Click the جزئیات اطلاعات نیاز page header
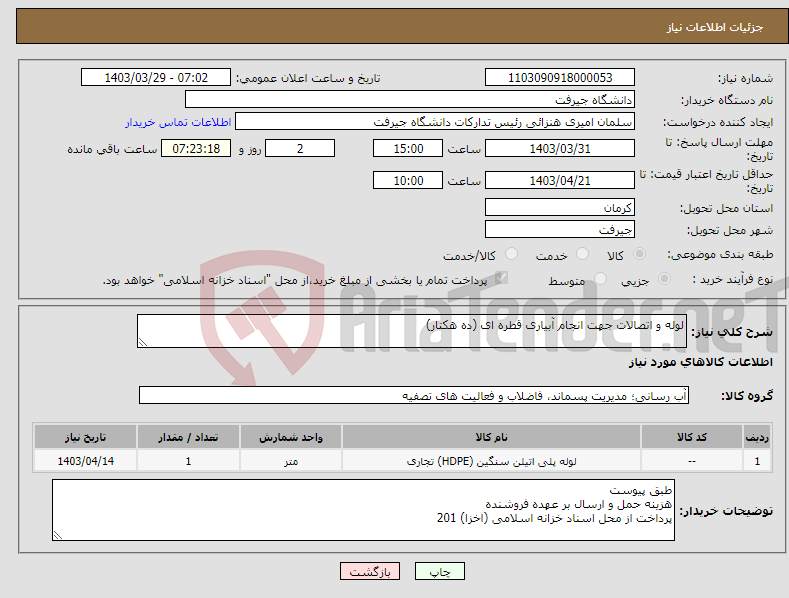789x598 pixels. click(x=715, y=27)
